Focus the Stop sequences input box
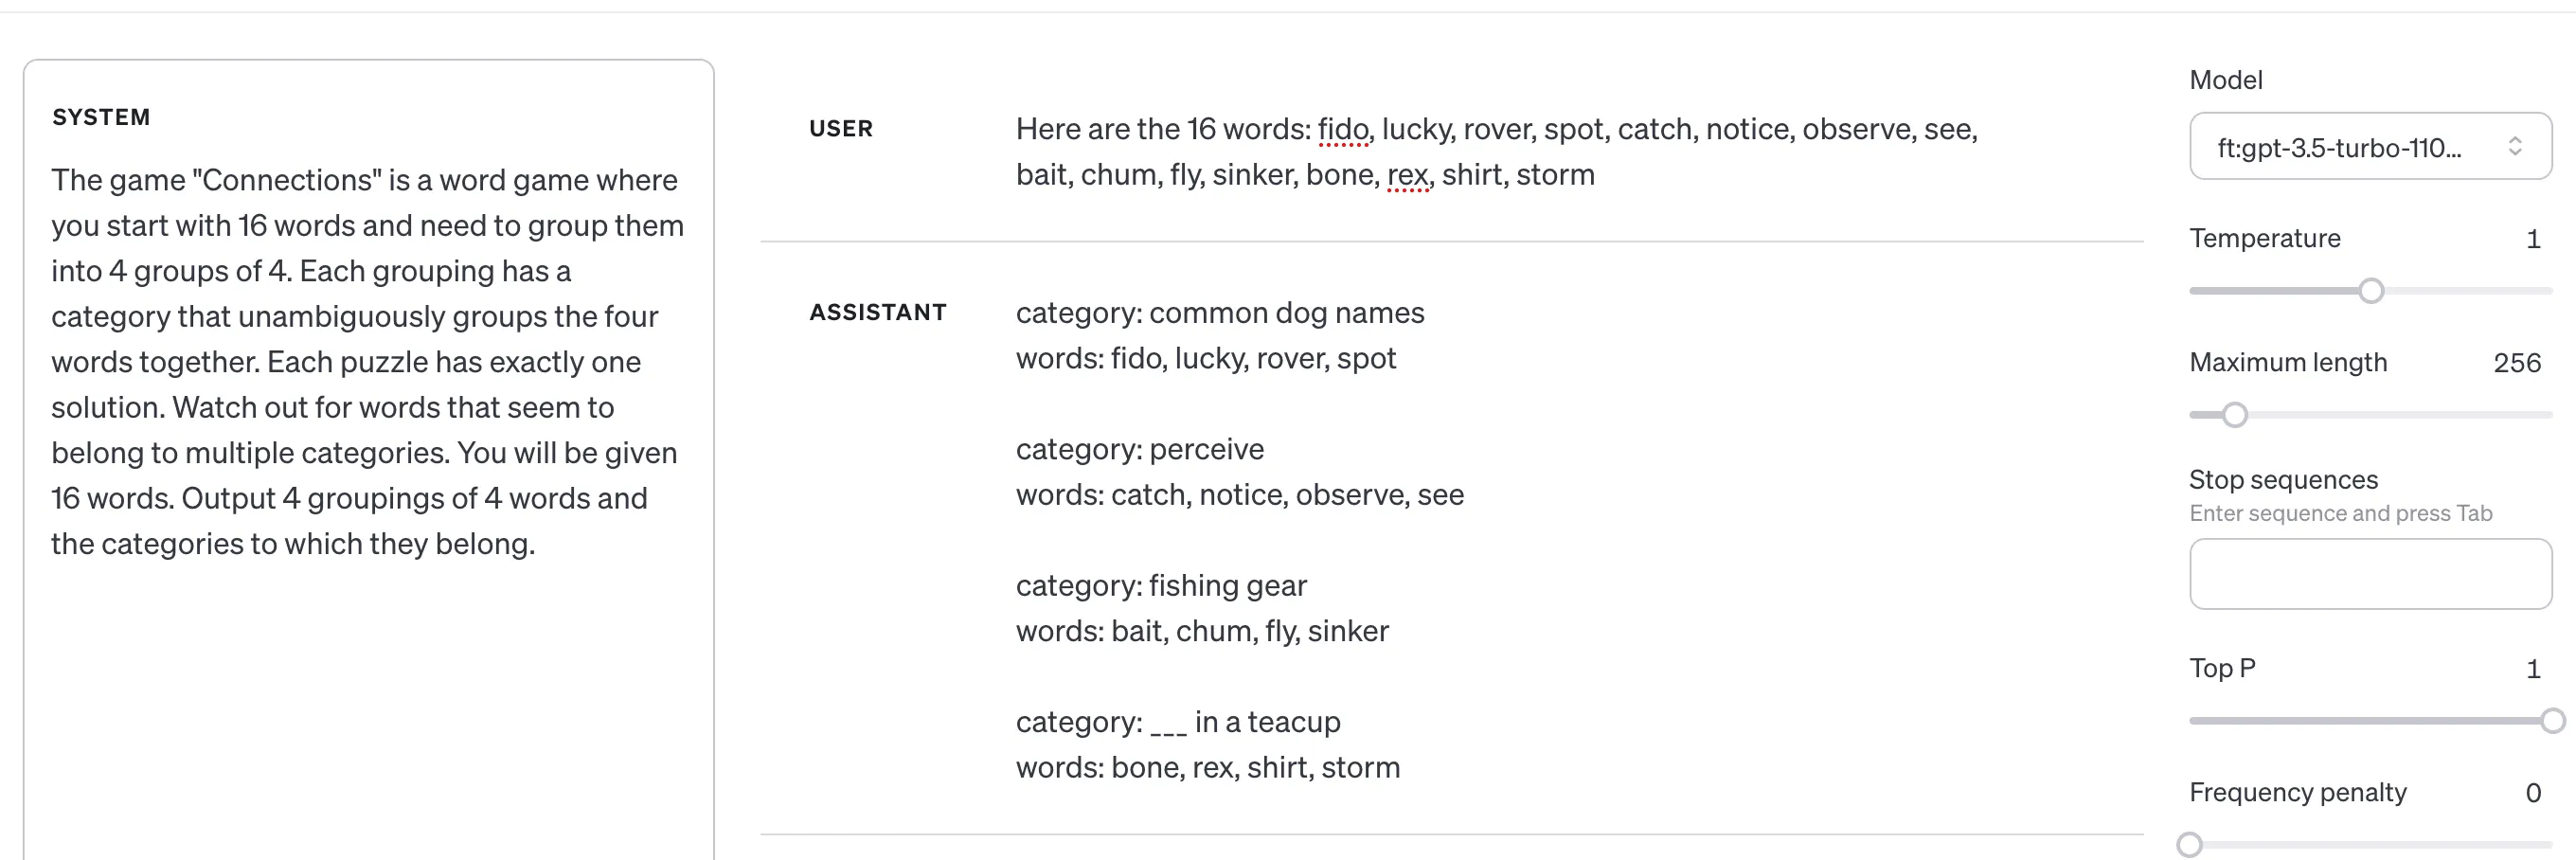The width and height of the screenshot is (2576, 860). coord(2368,574)
